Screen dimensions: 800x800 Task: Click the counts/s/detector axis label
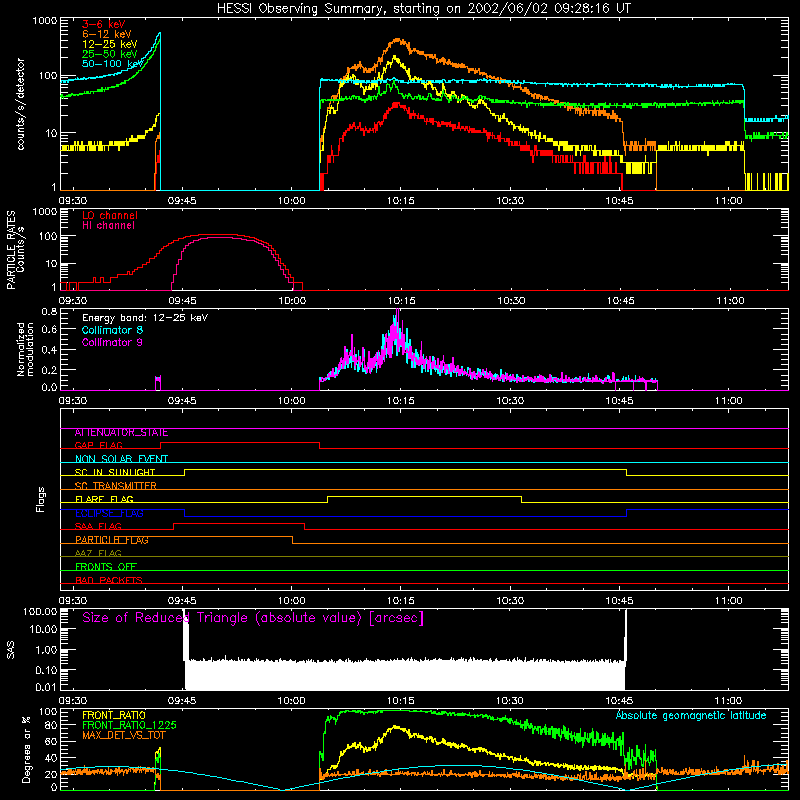tap(21, 104)
